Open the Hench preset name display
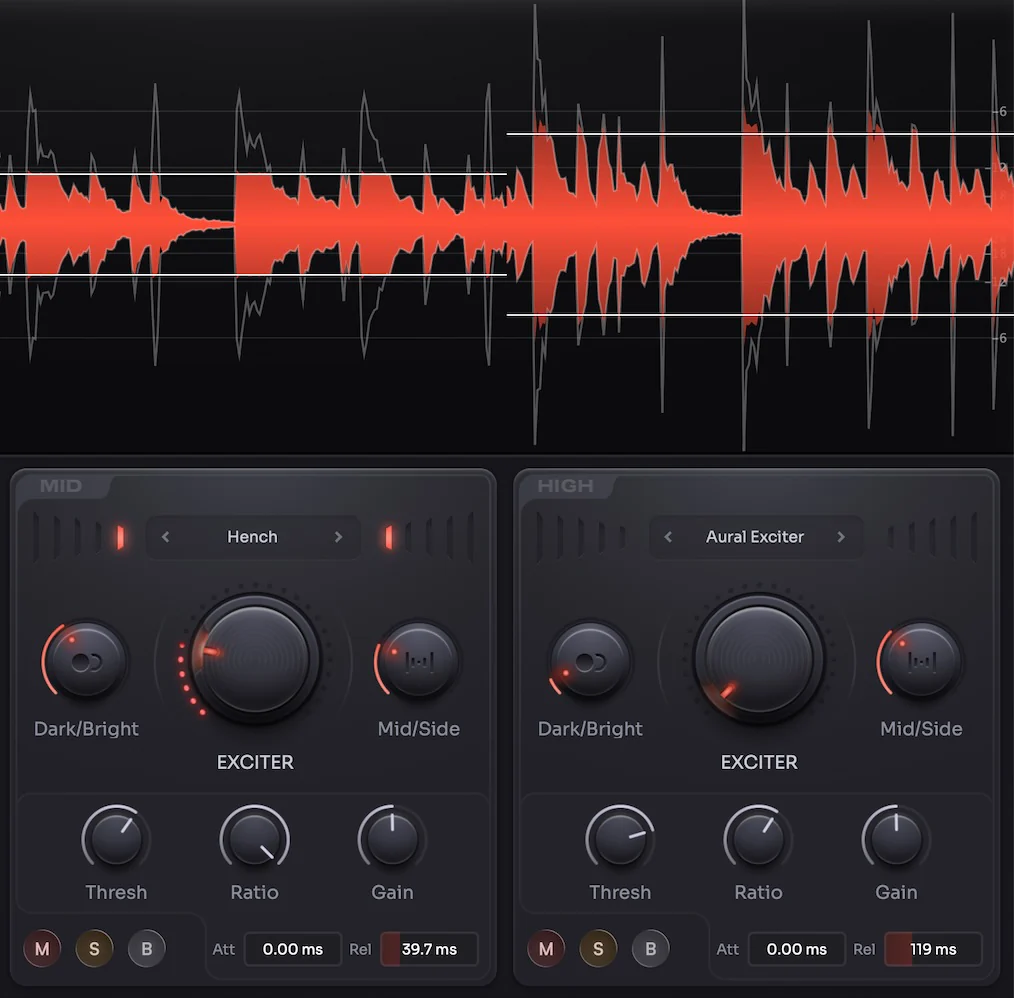The height and width of the screenshot is (998, 1014). tap(252, 537)
